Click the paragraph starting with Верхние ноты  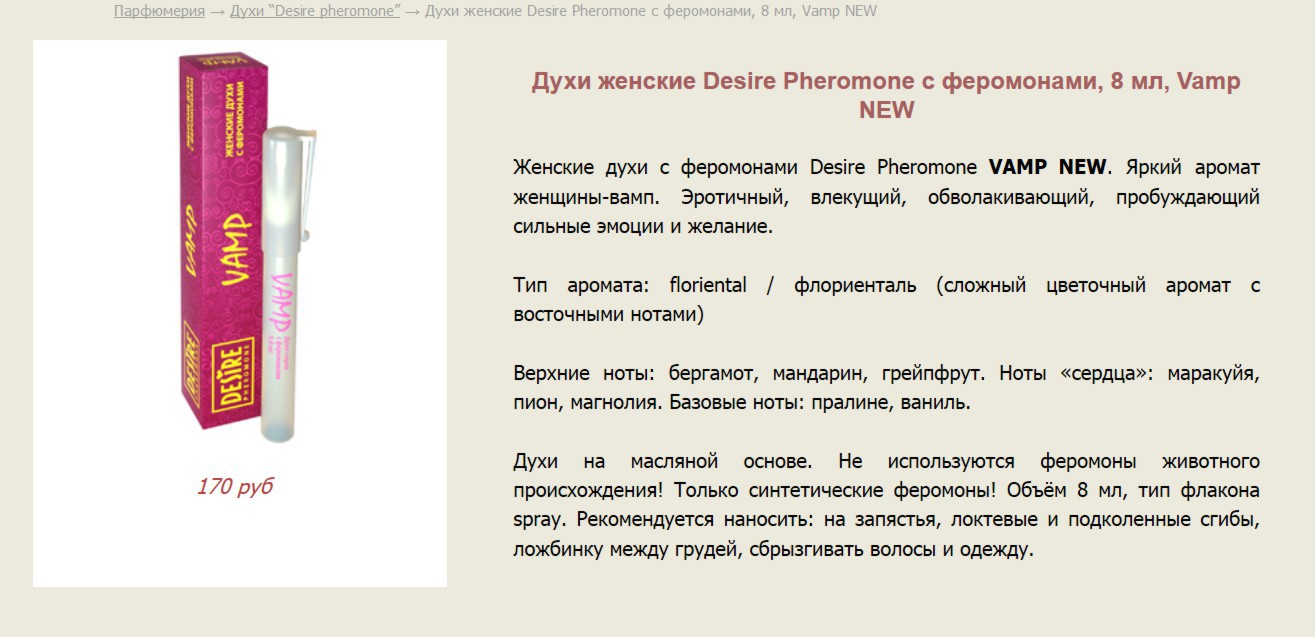pos(886,388)
